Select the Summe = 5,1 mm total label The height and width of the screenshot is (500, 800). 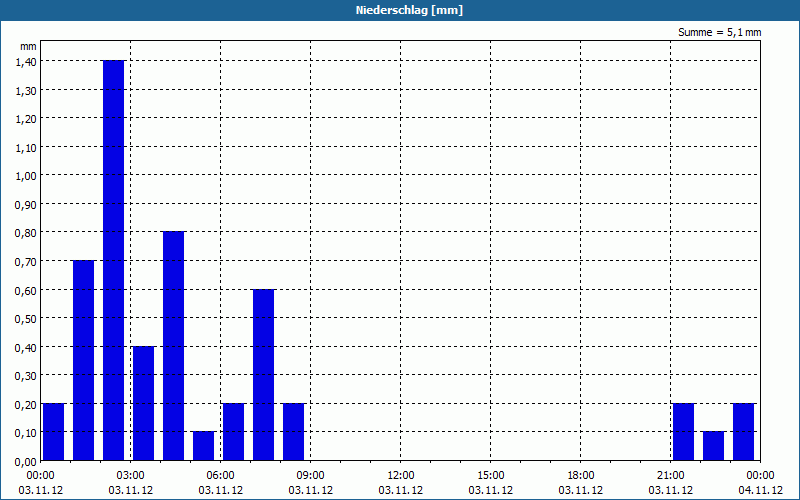[719, 32]
